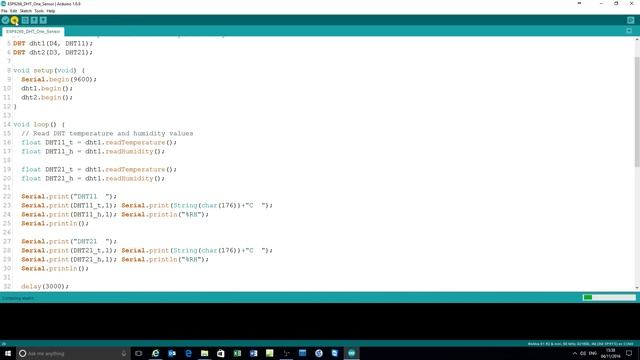
Task: Click the Cortana microphone icon
Action: tap(124, 353)
